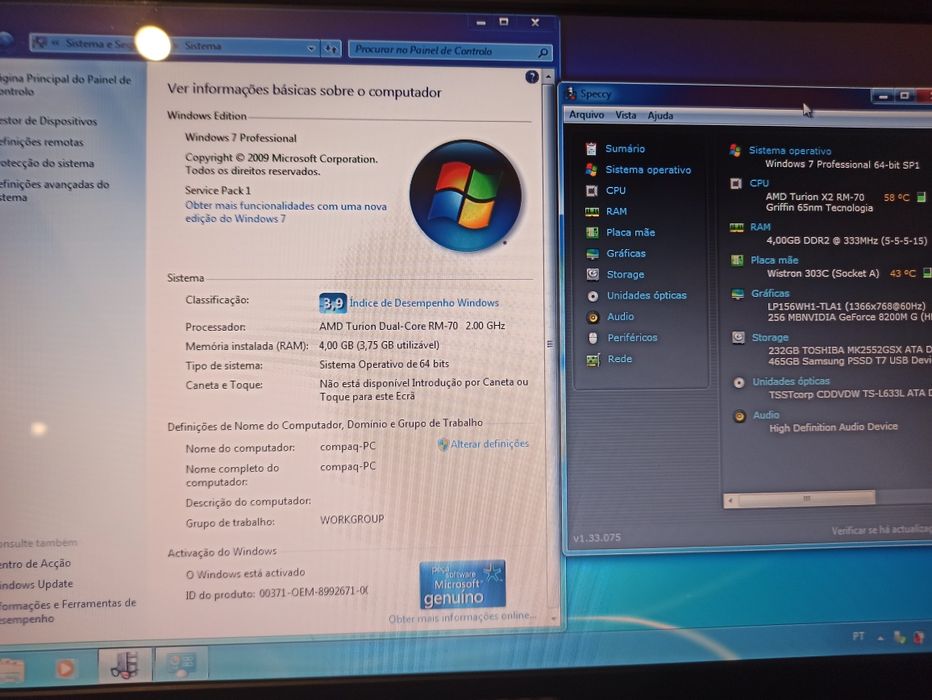Show hidden tray icons arrow

pos(880,638)
